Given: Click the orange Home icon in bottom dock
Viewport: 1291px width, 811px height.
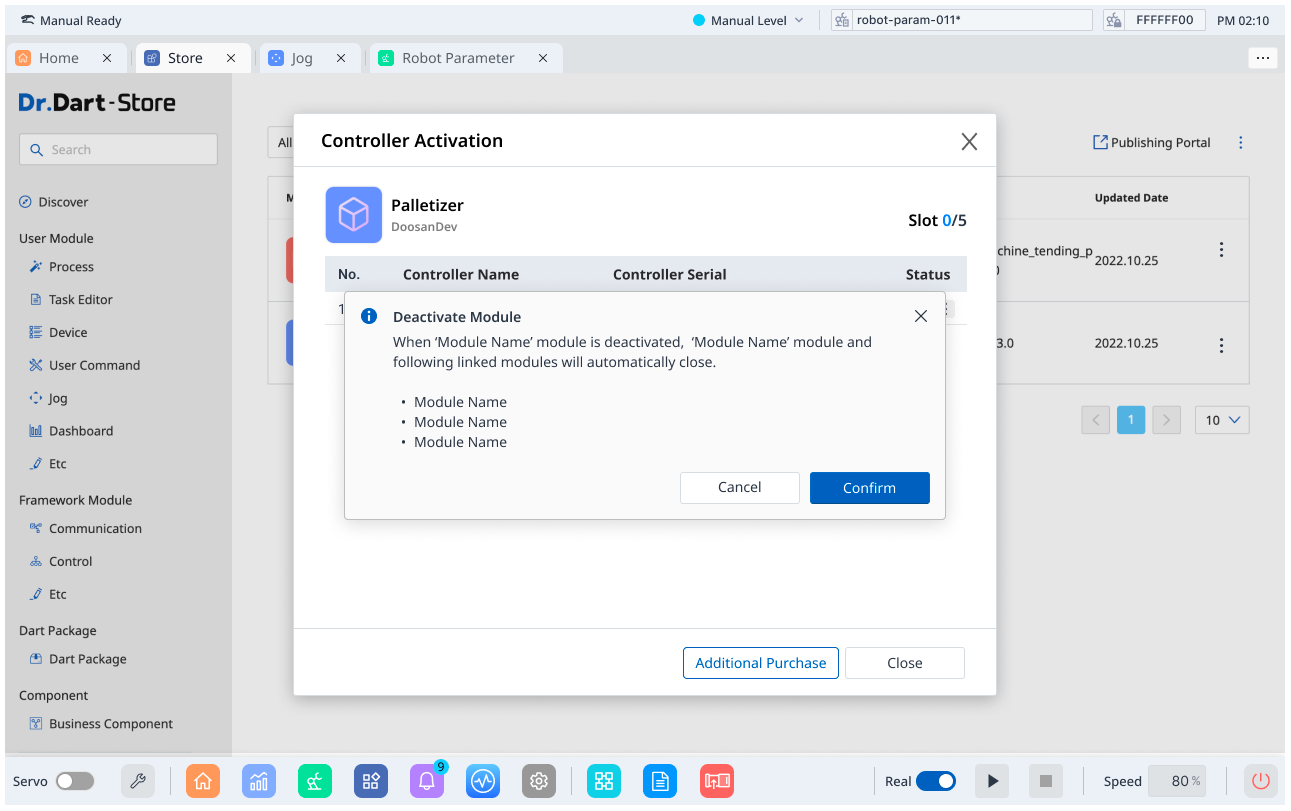Looking at the screenshot, I should (x=203, y=781).
